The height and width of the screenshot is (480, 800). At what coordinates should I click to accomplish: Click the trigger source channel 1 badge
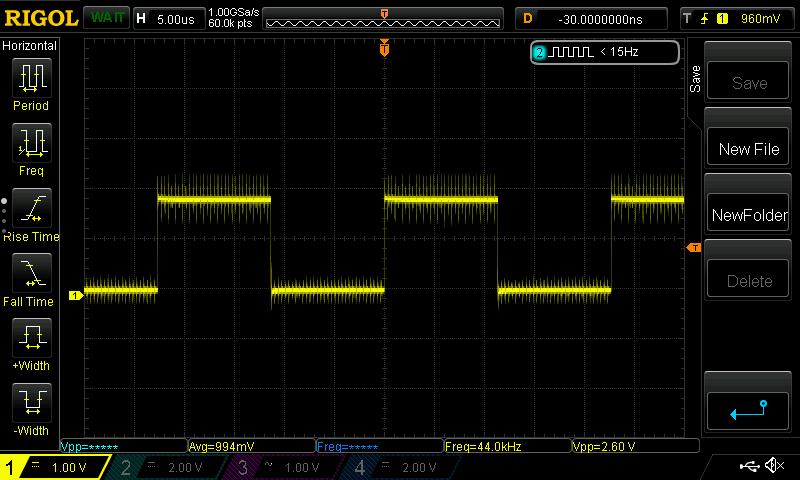pyautogui.click(x=722, y=19)
